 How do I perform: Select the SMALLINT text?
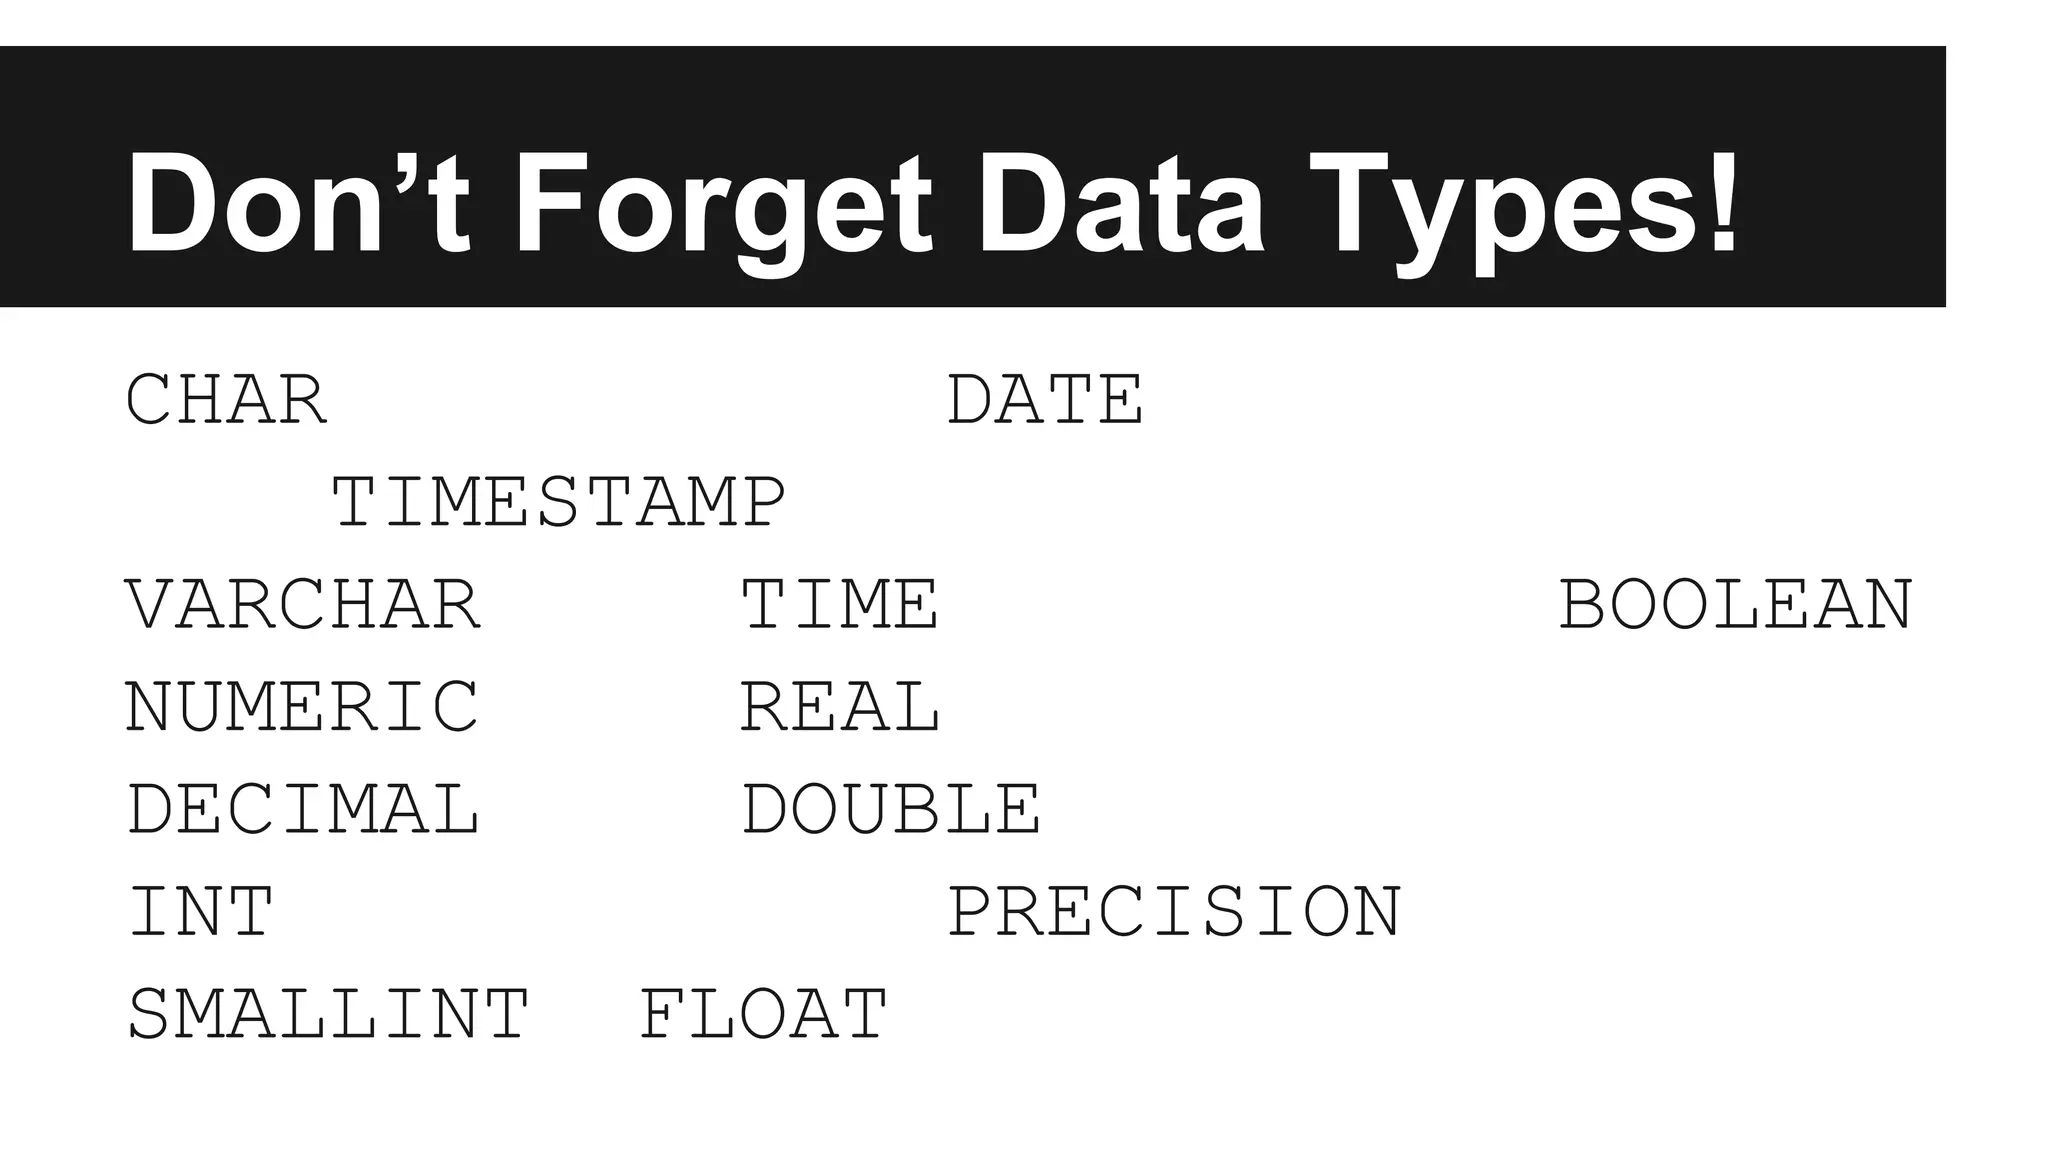click(x=328, y=1014)
